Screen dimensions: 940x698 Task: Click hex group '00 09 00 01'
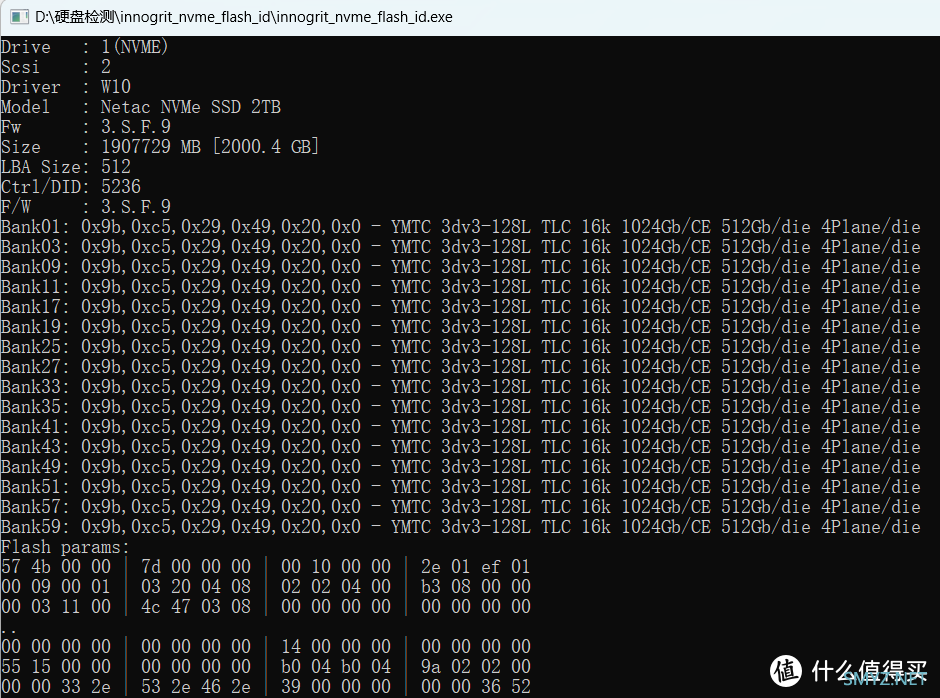tap(56, 586)
